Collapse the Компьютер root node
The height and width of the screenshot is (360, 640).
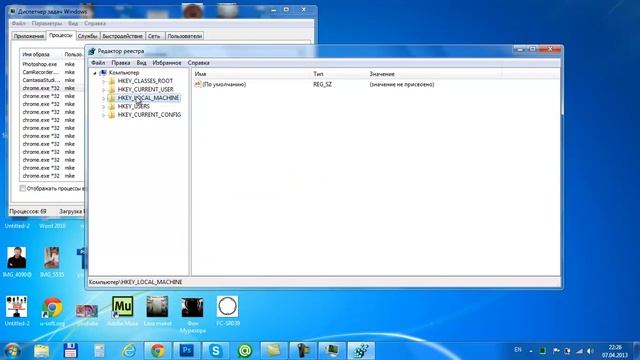(95, 73)
